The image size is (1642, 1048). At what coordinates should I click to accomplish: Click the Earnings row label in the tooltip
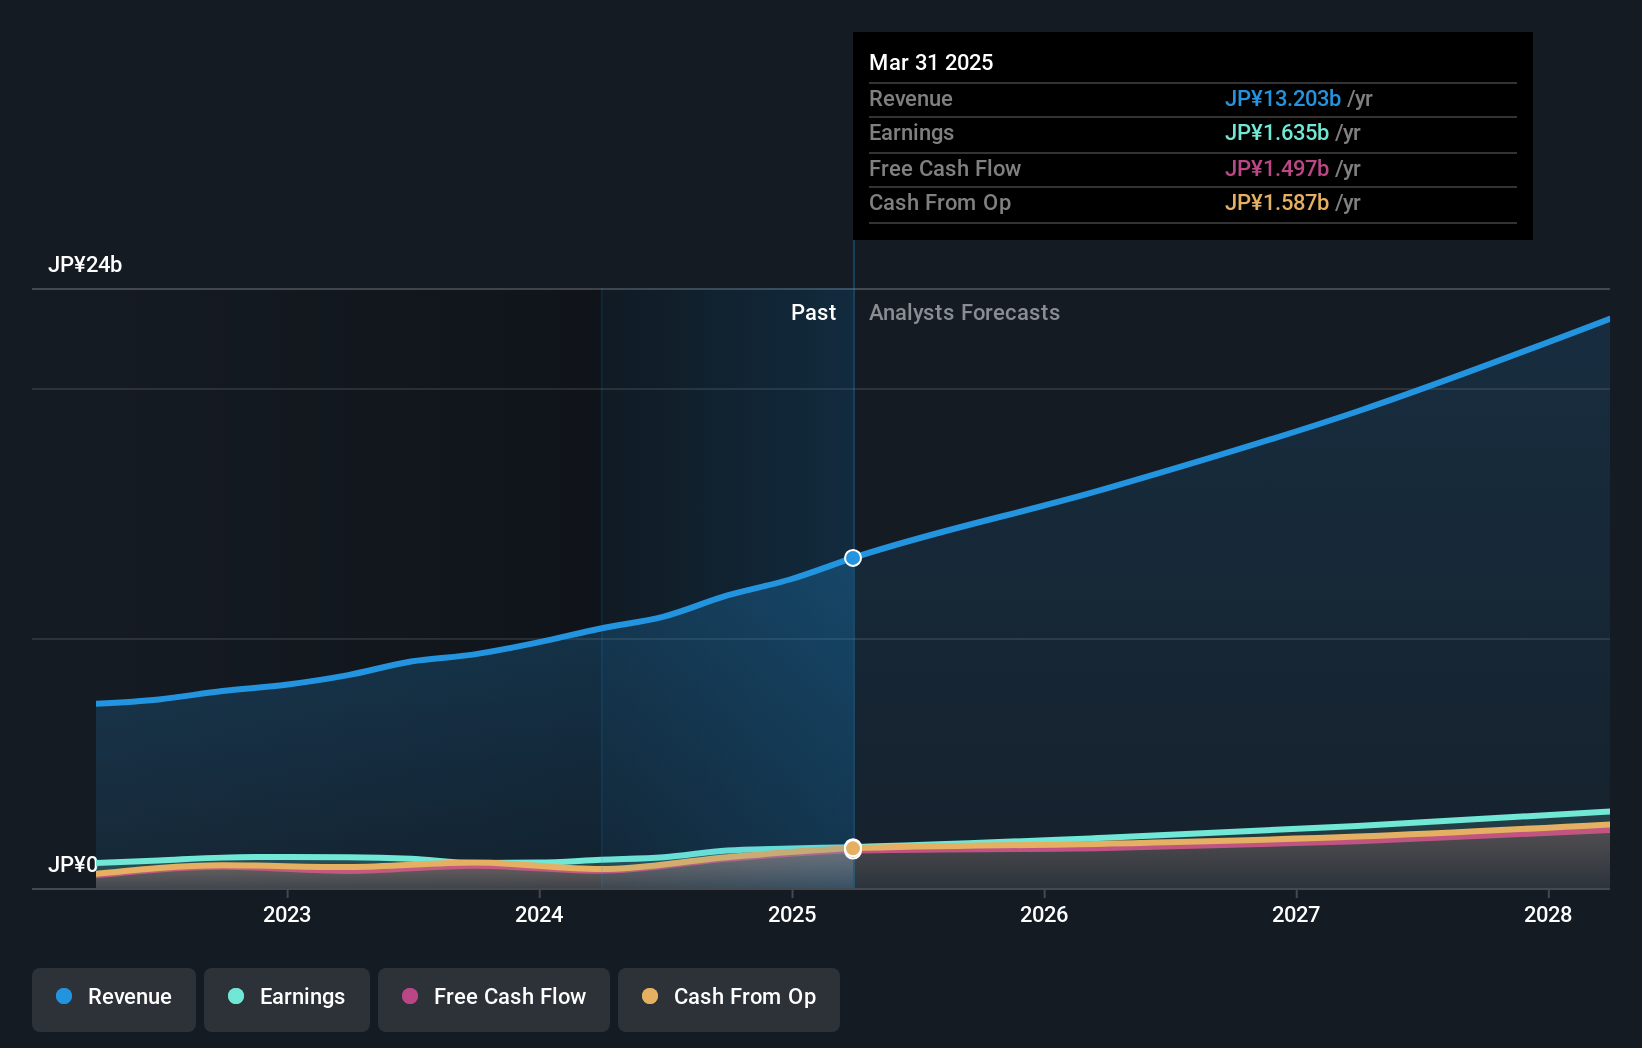pos(911,133)
